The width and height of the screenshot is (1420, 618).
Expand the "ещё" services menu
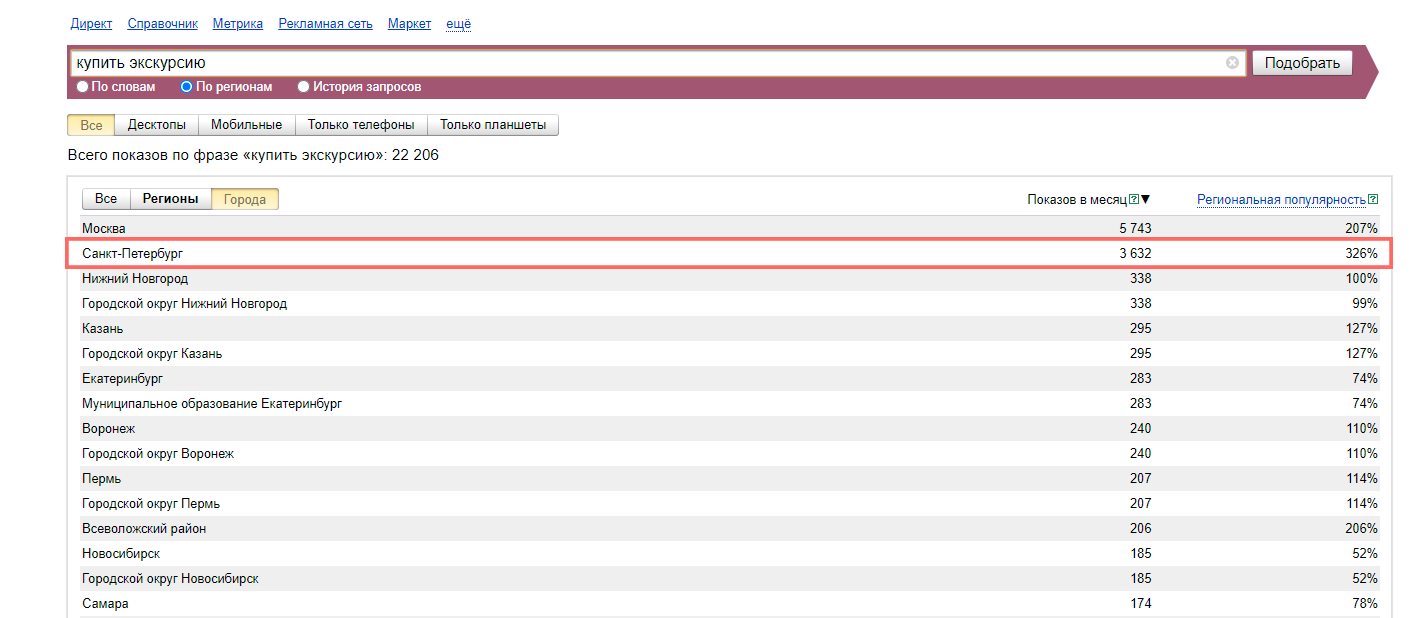click(459, 24)
